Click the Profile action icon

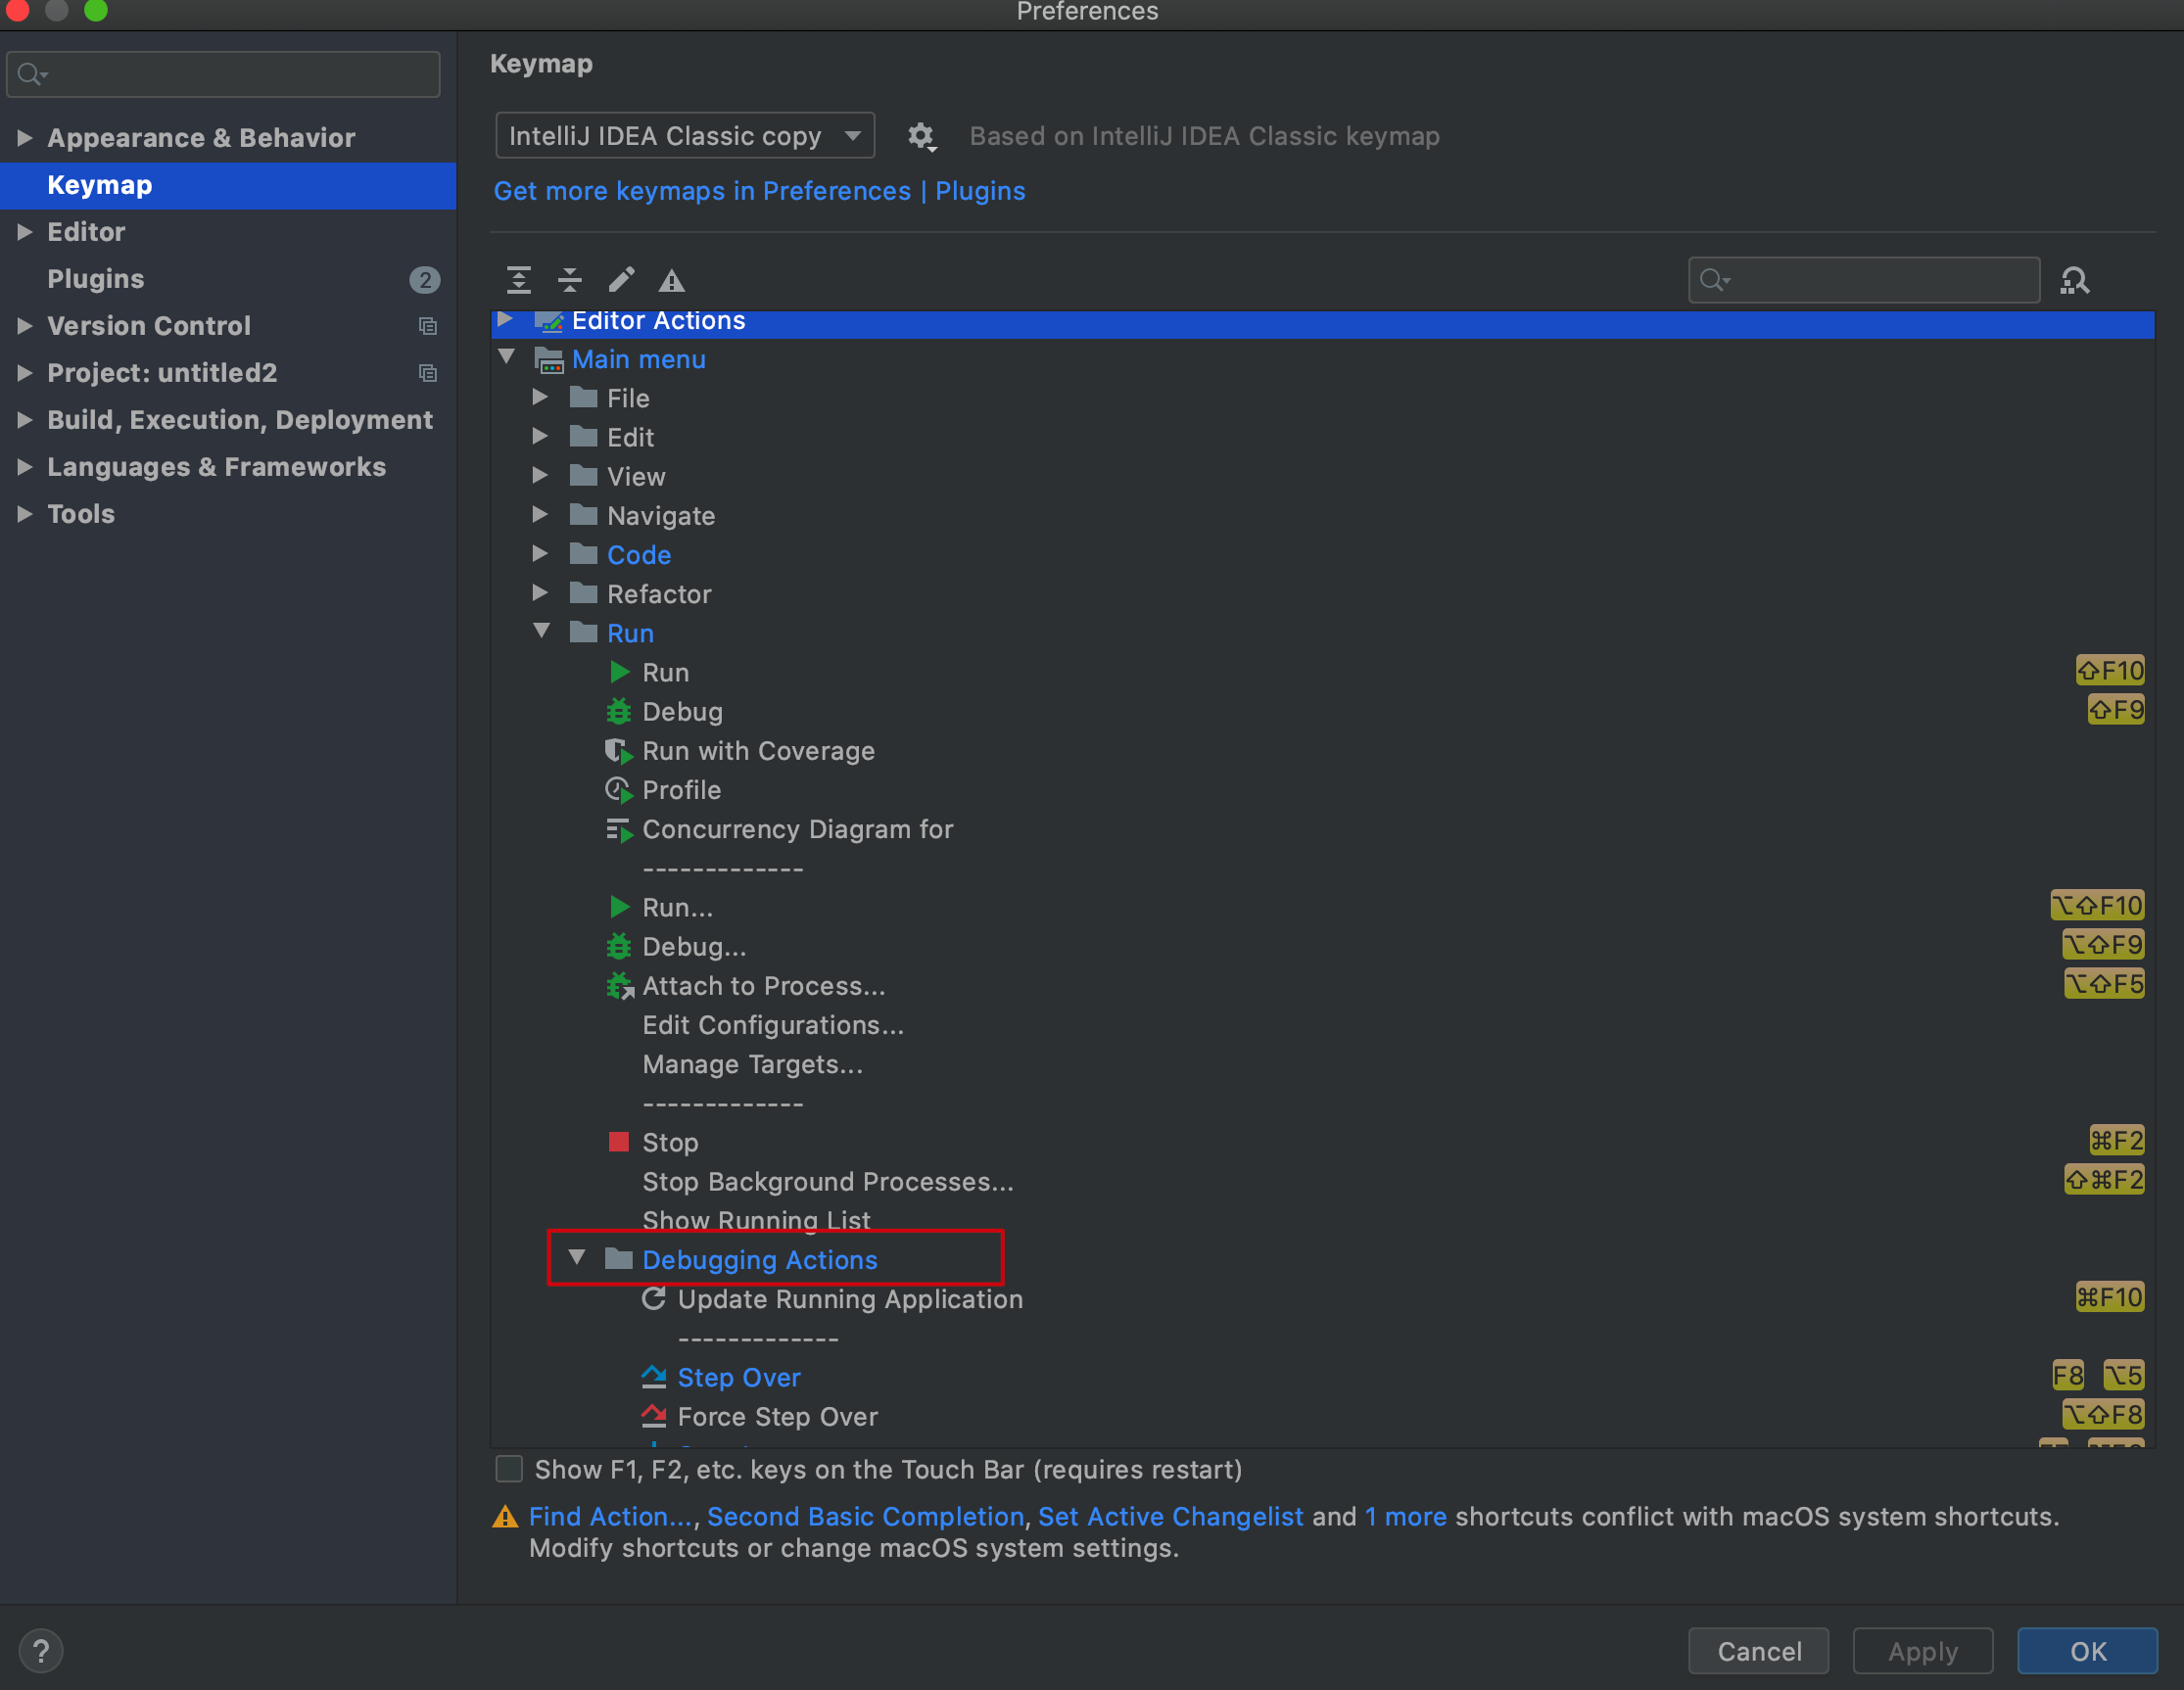[x=619, y=790]
